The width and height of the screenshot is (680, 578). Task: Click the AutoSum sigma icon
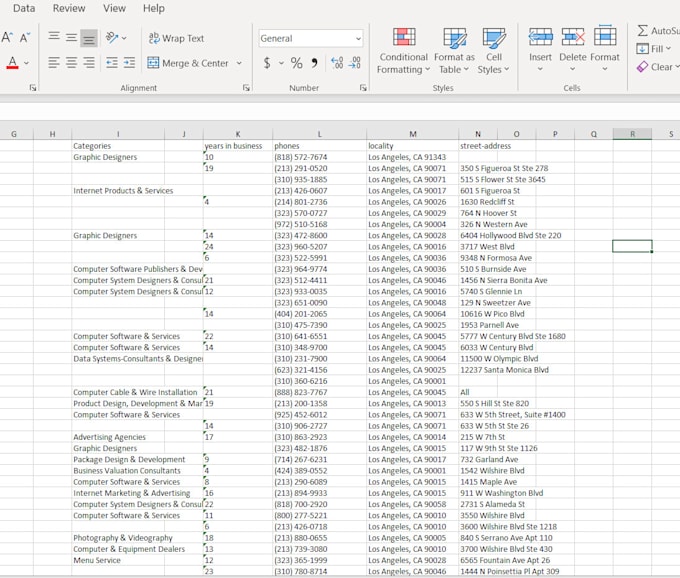(x=642, y=30)
